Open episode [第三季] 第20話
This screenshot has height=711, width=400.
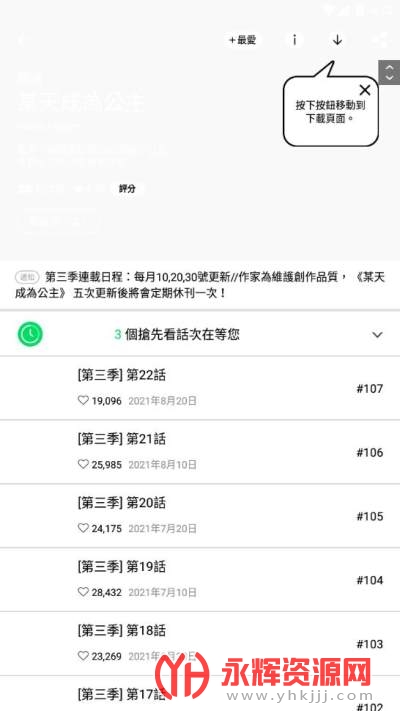click(x=200, y=516)
